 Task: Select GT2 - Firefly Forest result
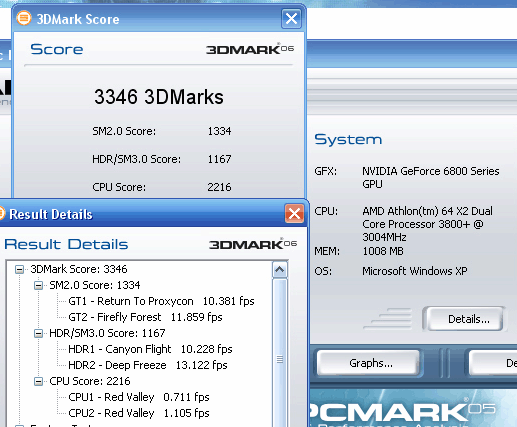(145, 317)
